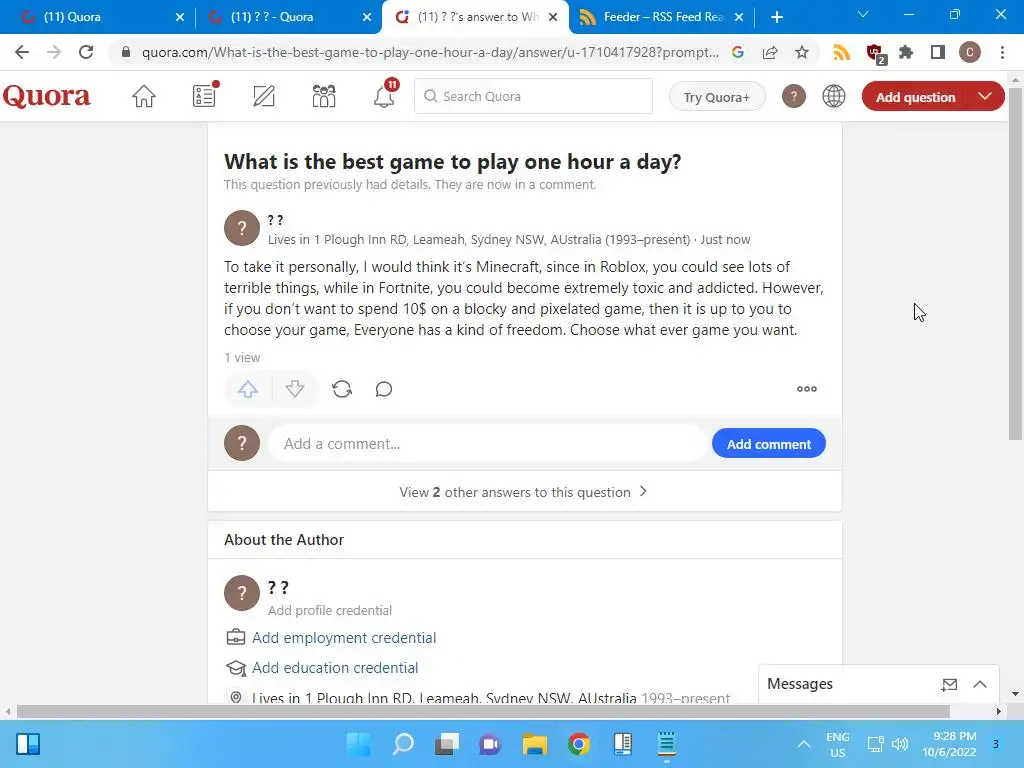This screenshot has width=1024, height=768.
Task: Open the Spaces people icon
Action: tap(324, 97)
